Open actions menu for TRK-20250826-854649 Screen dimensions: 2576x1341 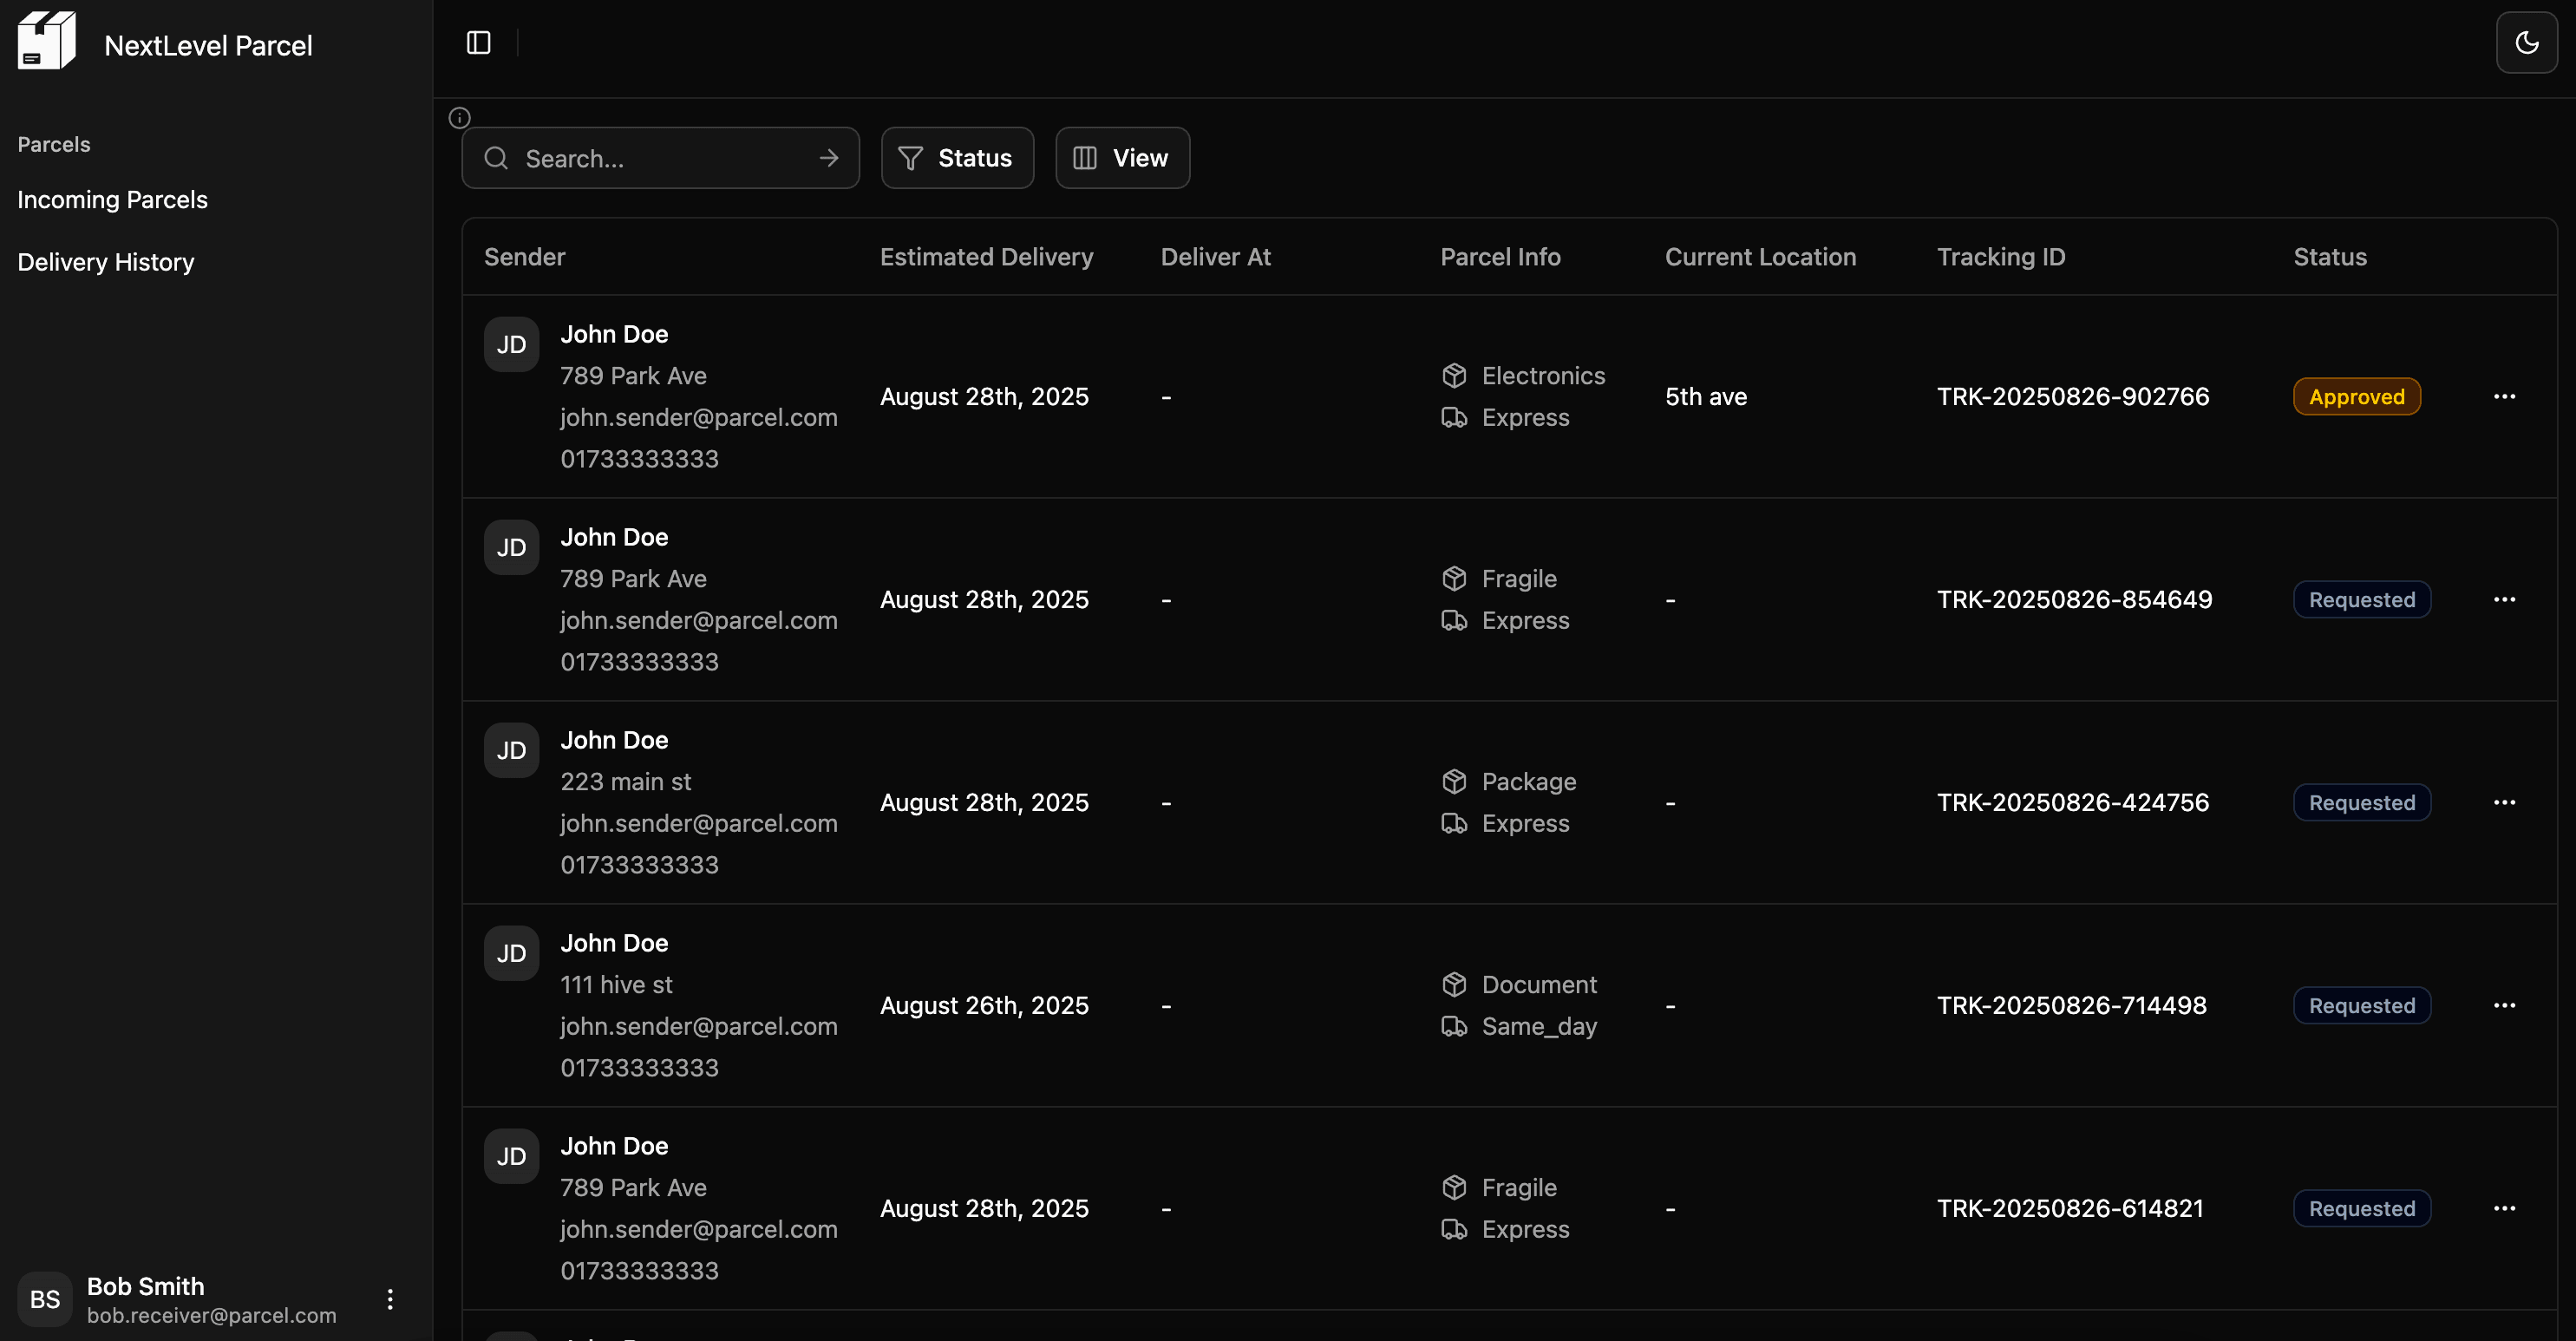click(x=2504, y=600)
